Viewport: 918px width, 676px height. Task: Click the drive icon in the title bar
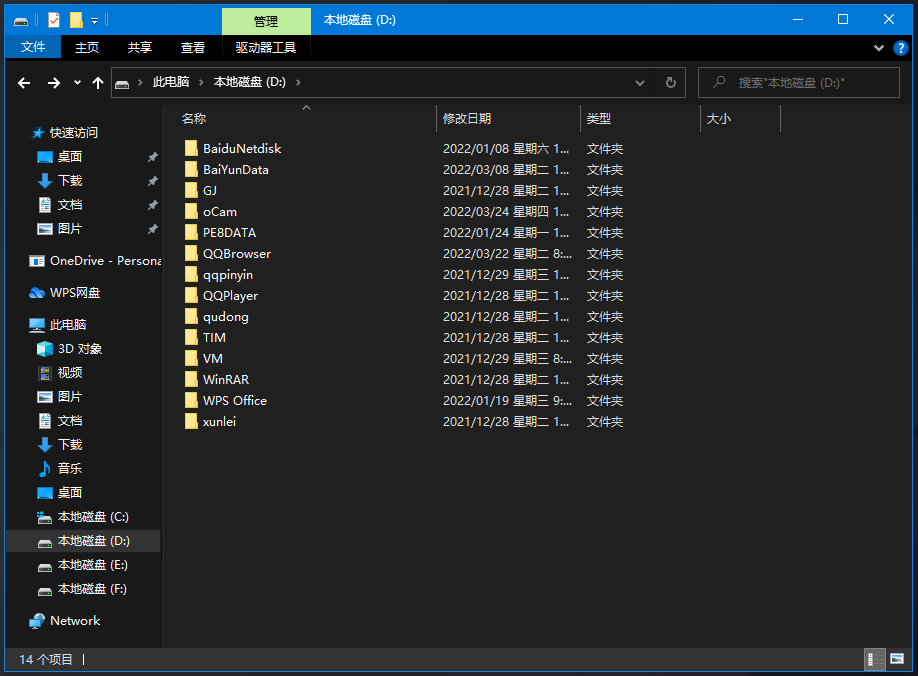click(x=21, y=20)
